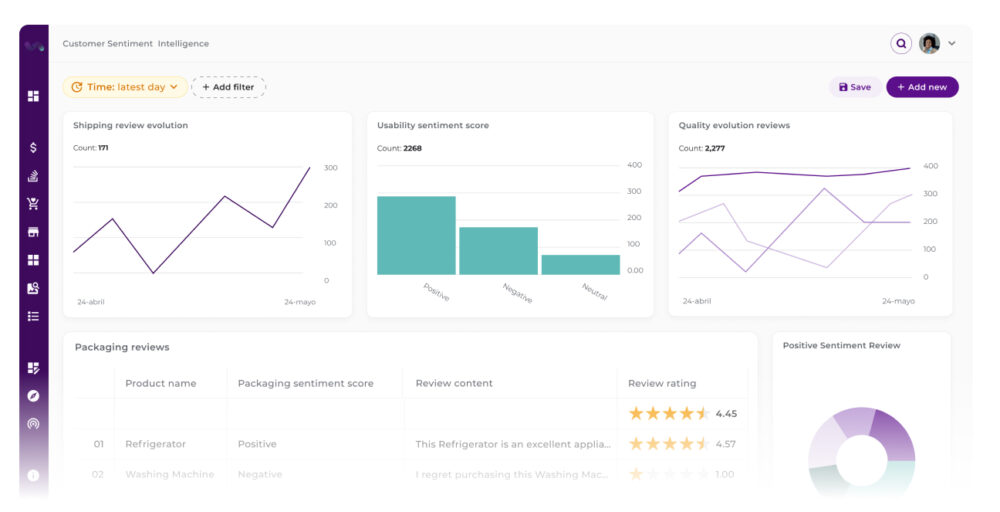Click the Save button

click(855, 87)
